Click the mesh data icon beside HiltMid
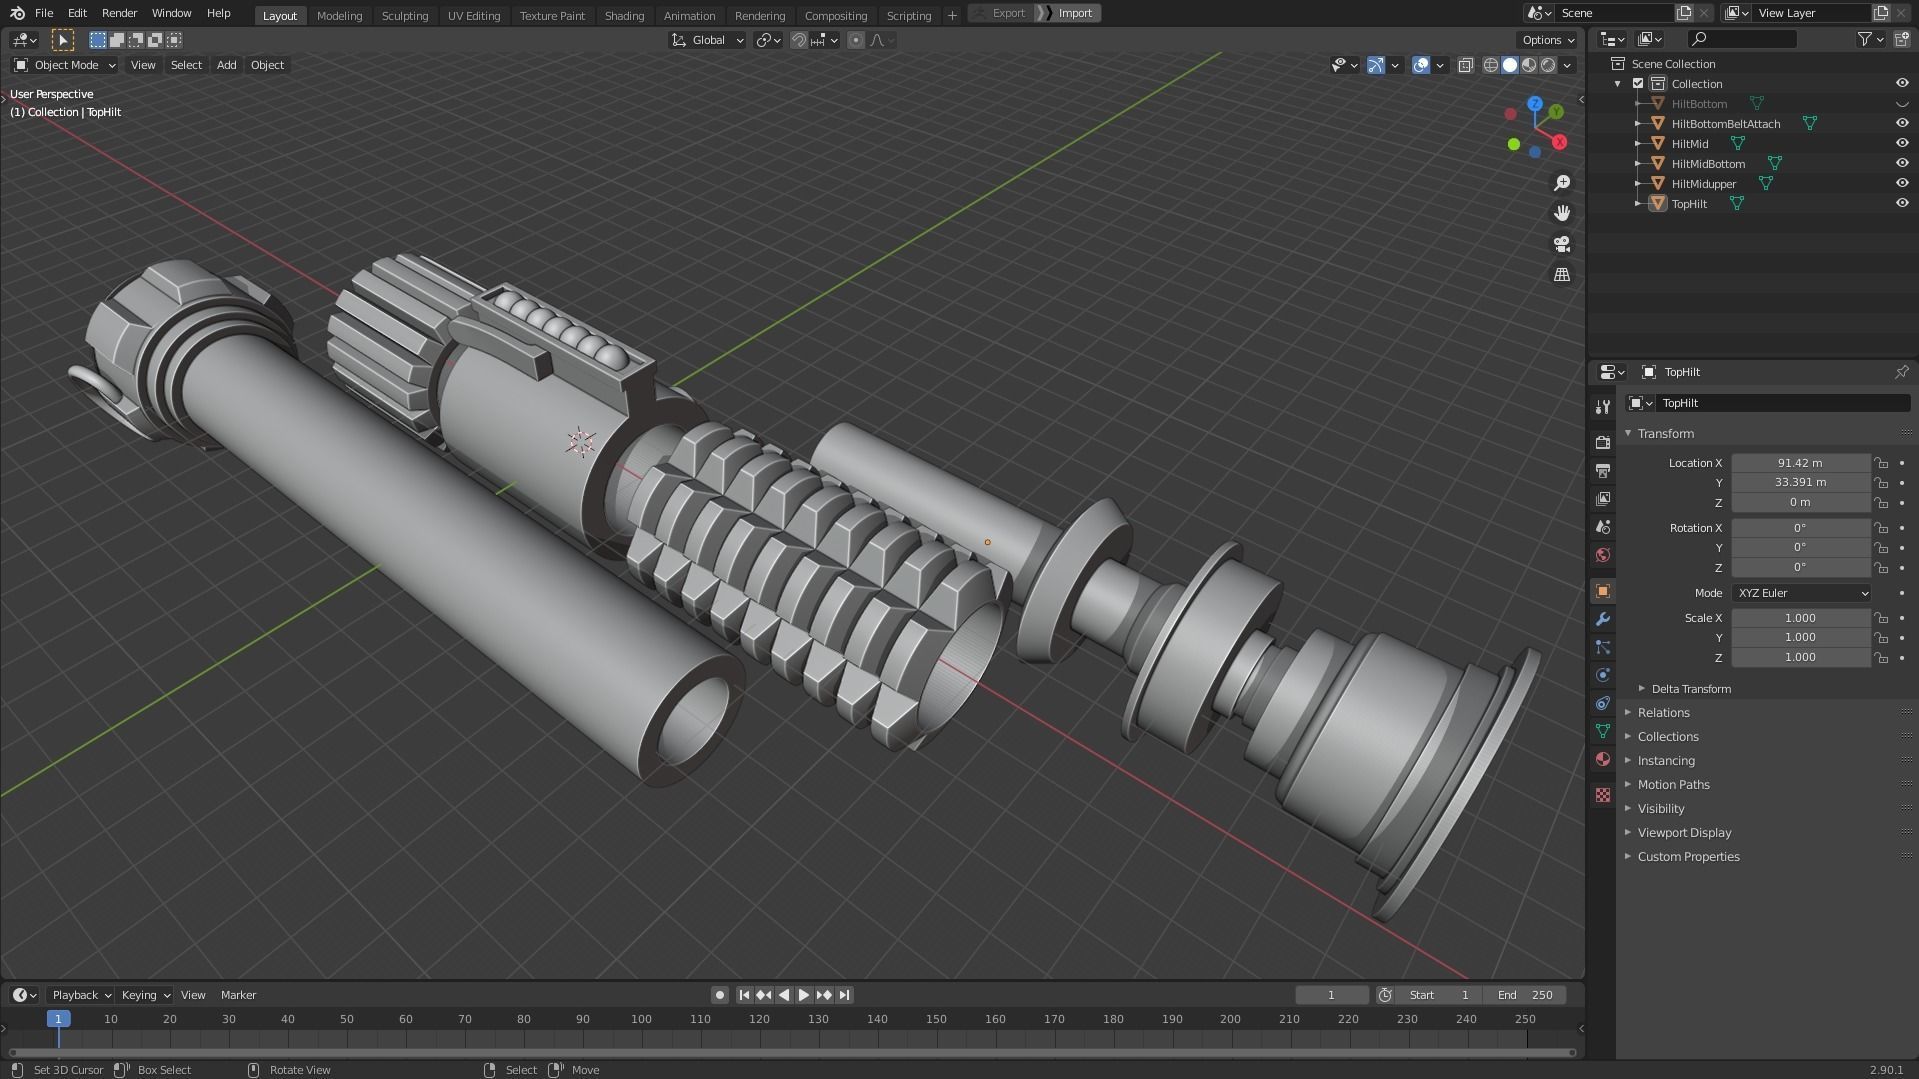Viewport: 1919px width, 1079px height. 1738,144
